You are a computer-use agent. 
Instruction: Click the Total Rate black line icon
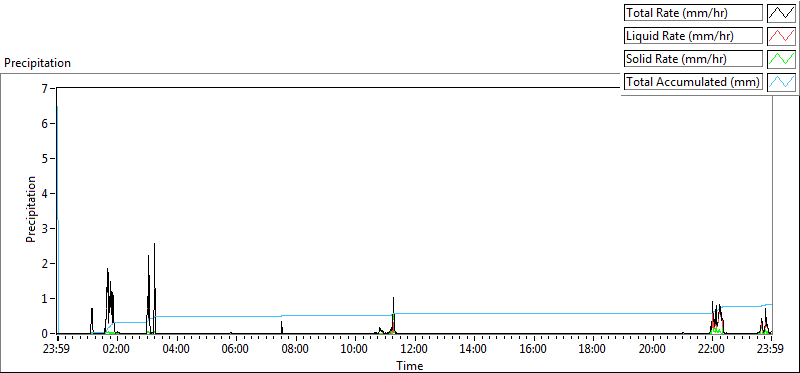pos(782,13)
